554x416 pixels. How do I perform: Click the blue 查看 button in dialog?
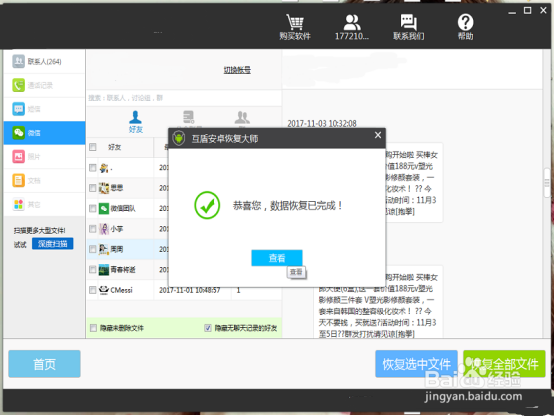click(x=277, y=258)
